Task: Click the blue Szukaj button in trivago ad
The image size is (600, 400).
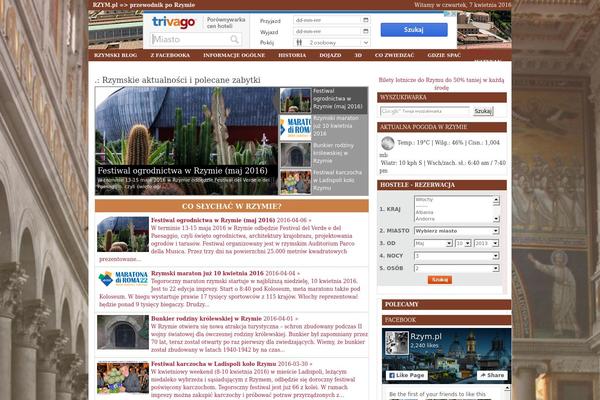Action: coord(414,29)
